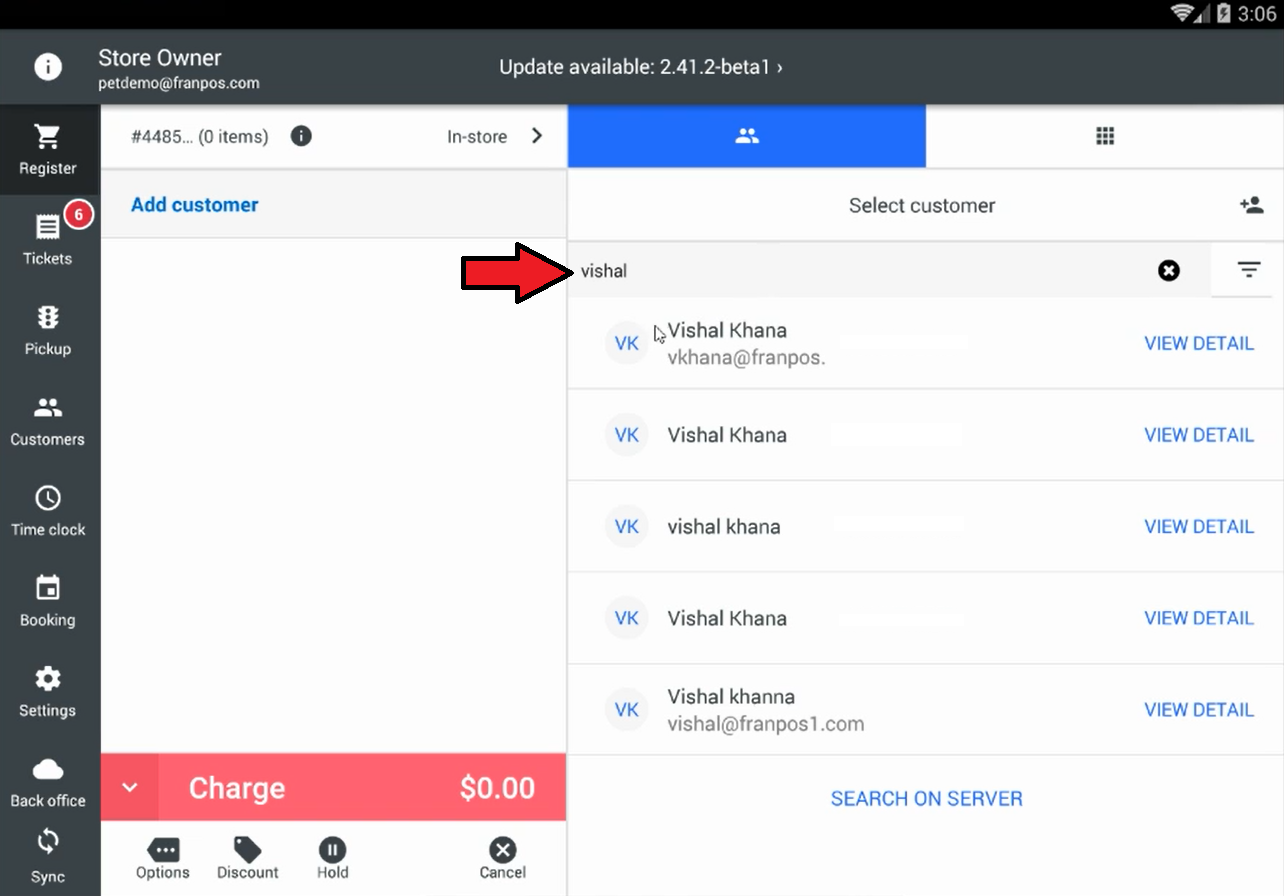Click the add new customer icon
The image size is (1284, 896).
point(1251,205)
